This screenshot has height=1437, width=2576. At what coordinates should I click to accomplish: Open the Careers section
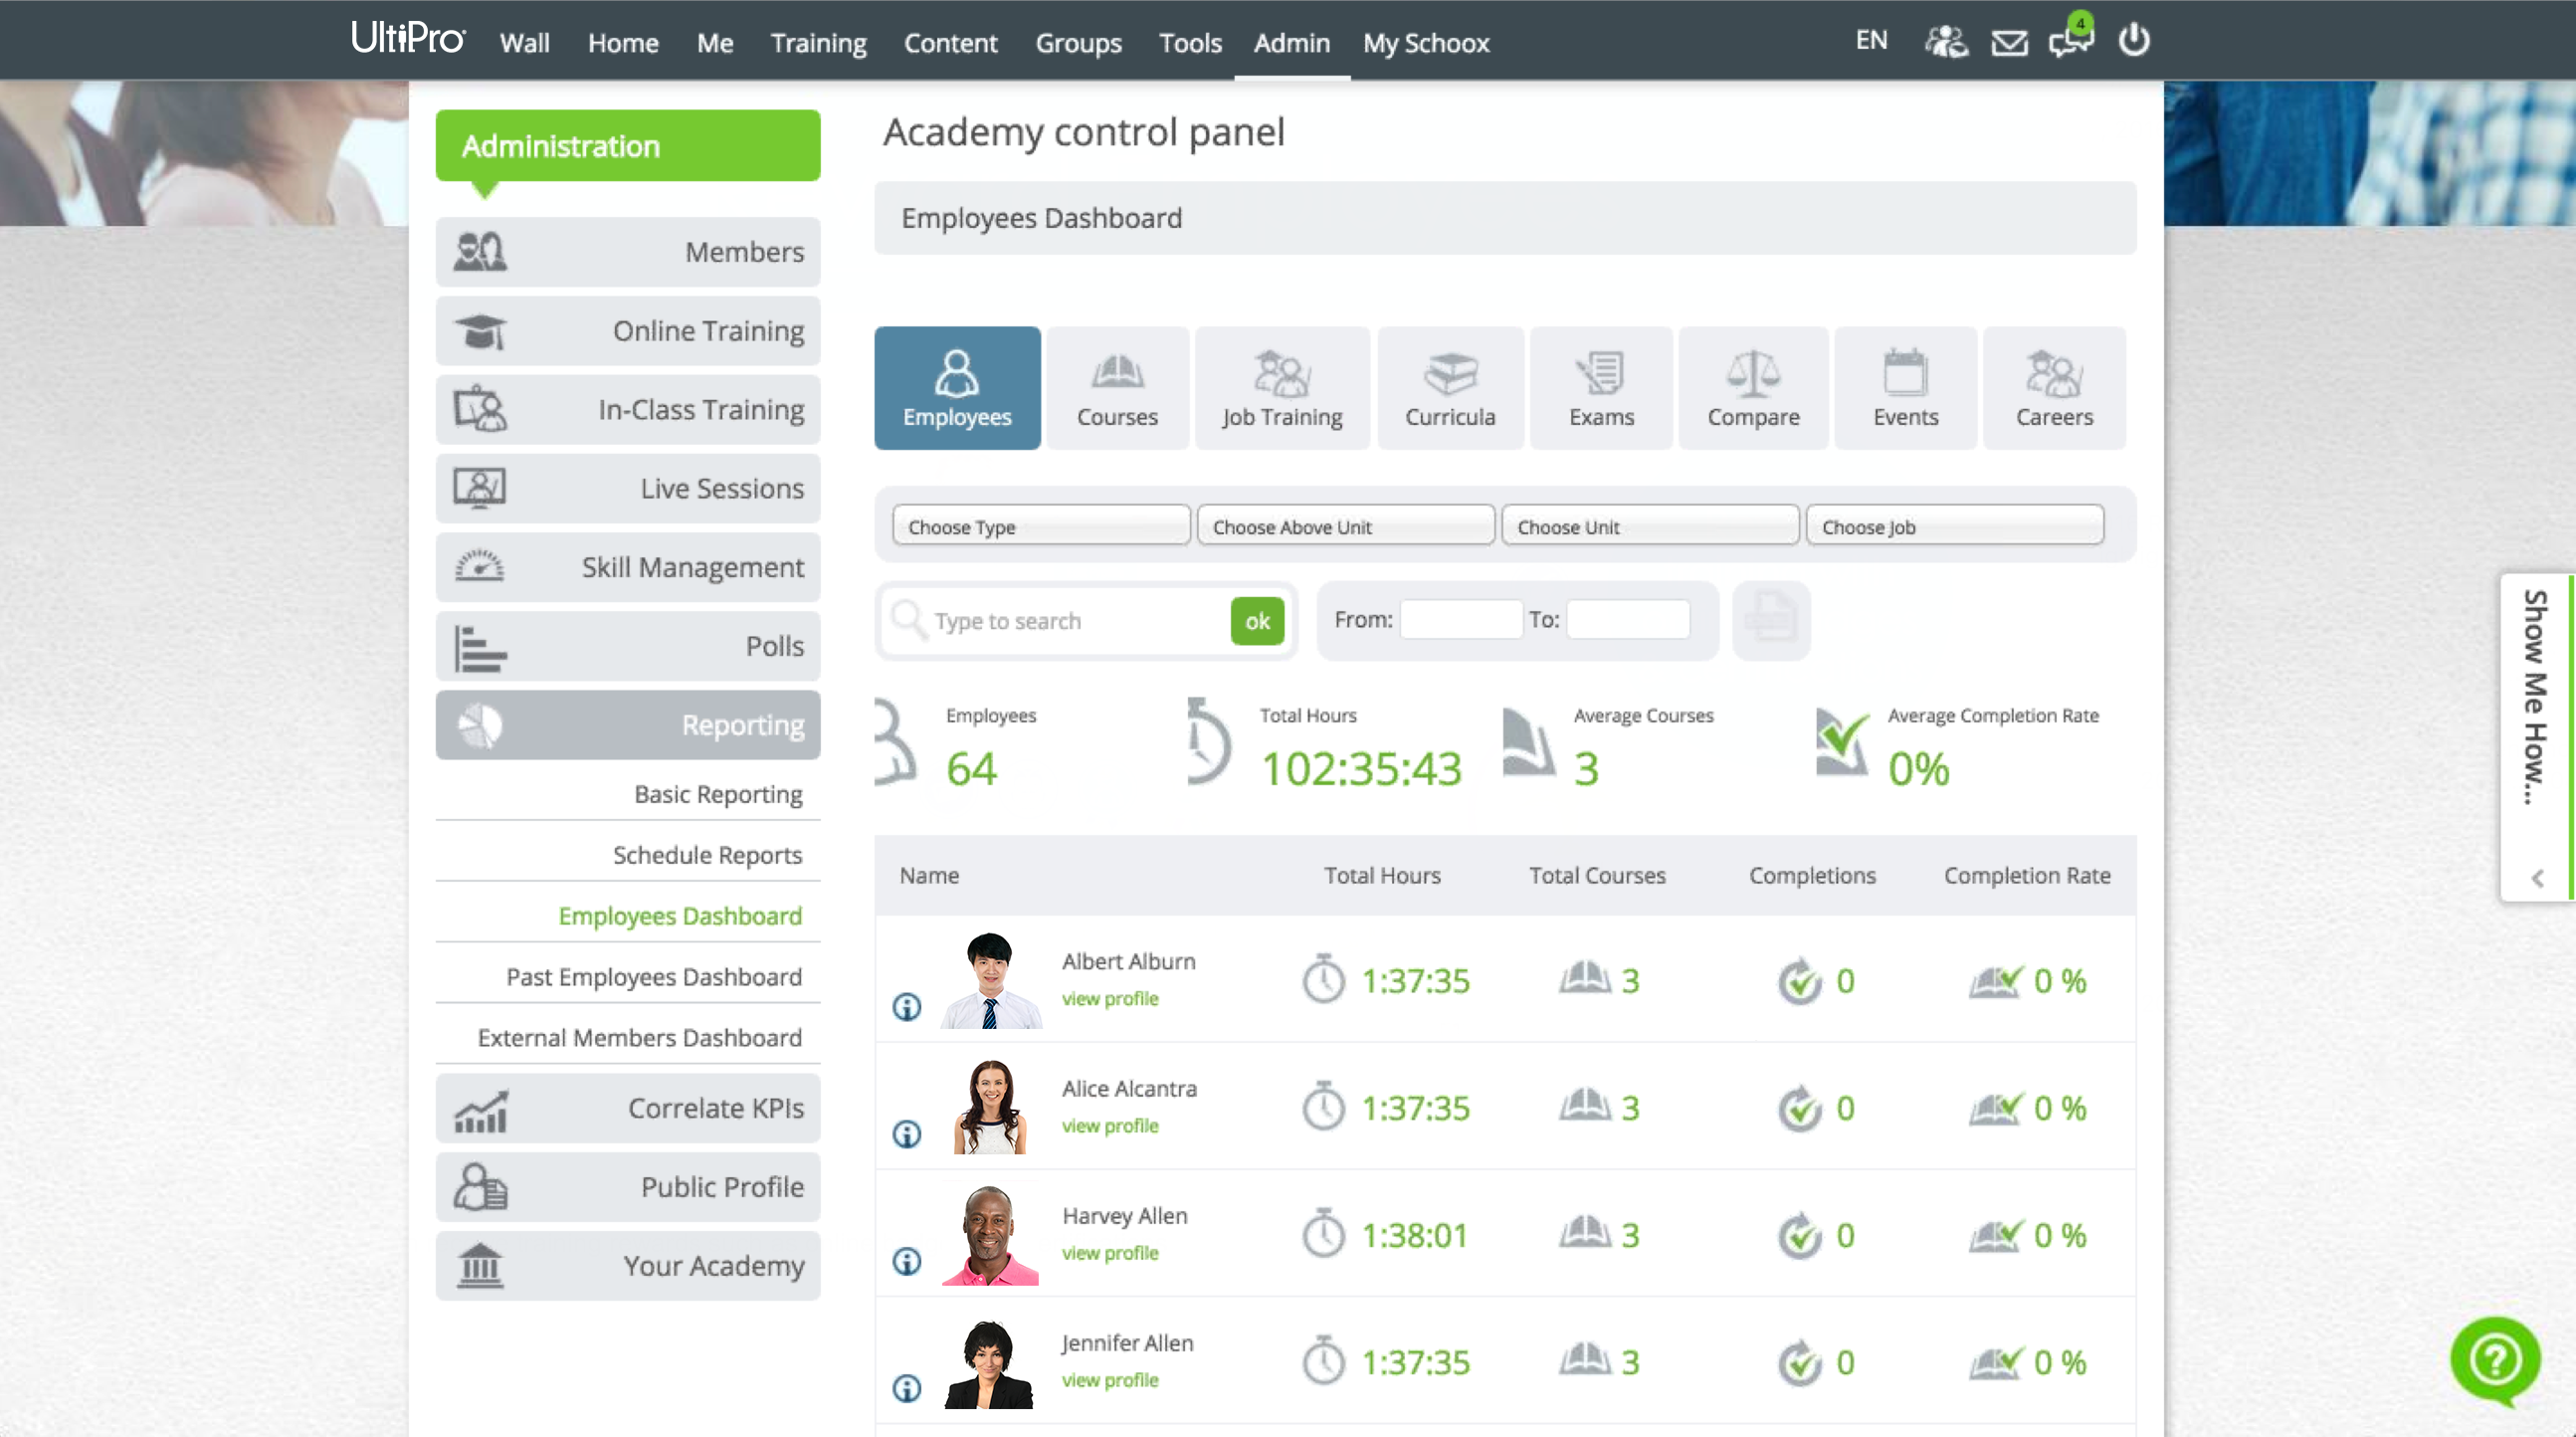pos(2054,387)
